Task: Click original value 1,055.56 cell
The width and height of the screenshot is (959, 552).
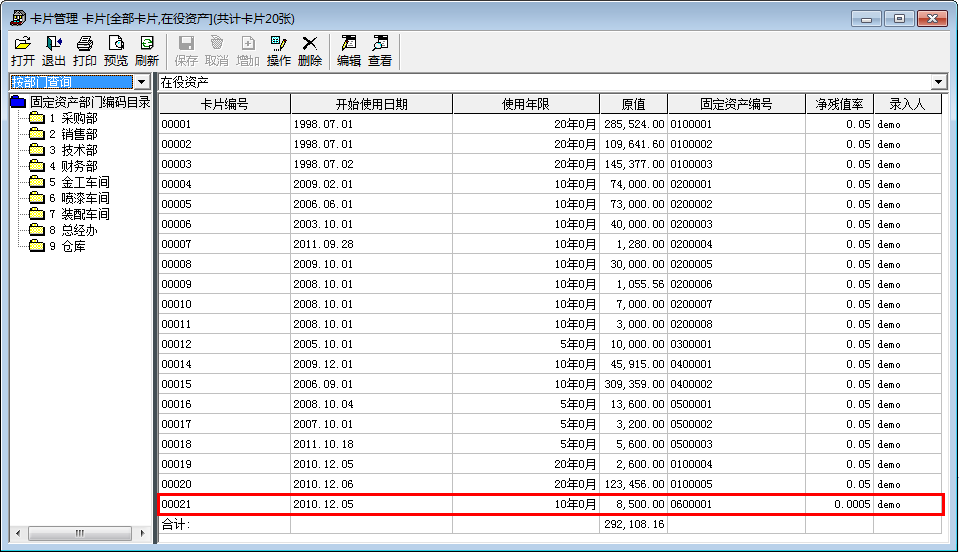Action: [634, 284]
